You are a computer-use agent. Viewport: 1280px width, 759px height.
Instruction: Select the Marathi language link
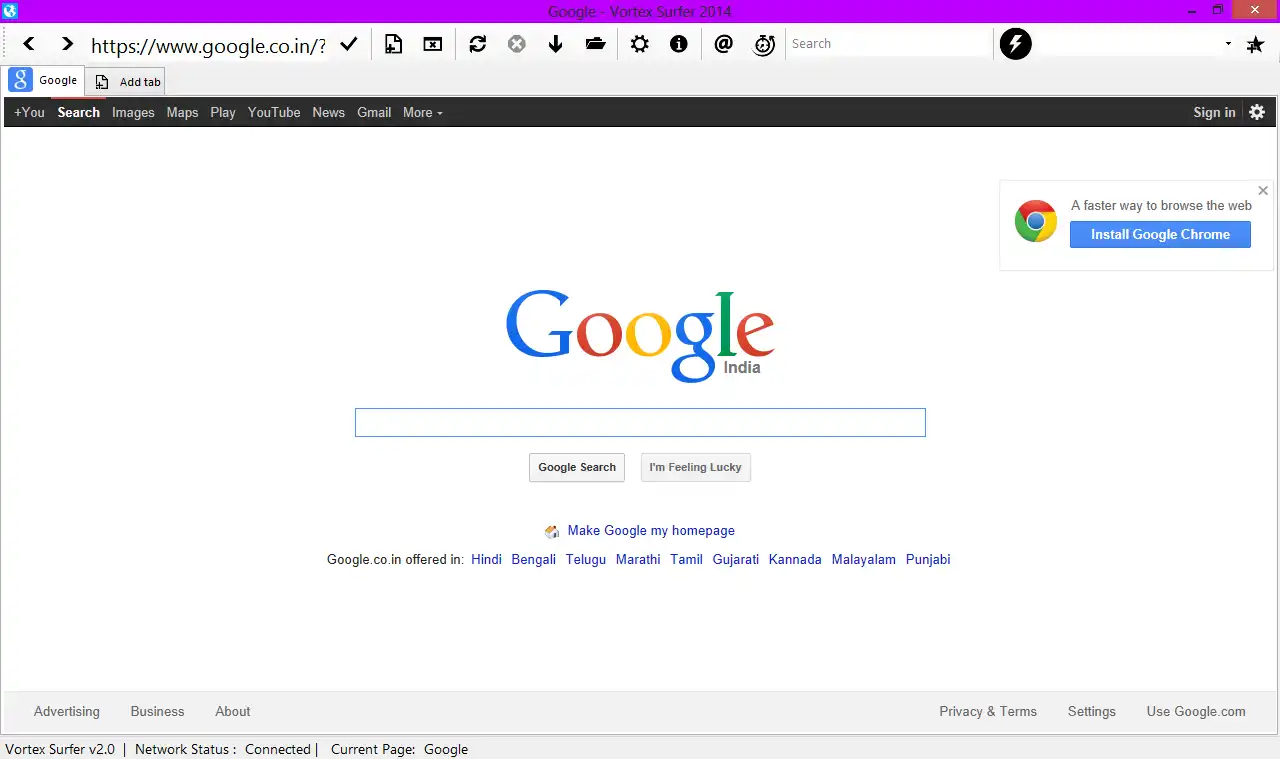click(638, 559)
